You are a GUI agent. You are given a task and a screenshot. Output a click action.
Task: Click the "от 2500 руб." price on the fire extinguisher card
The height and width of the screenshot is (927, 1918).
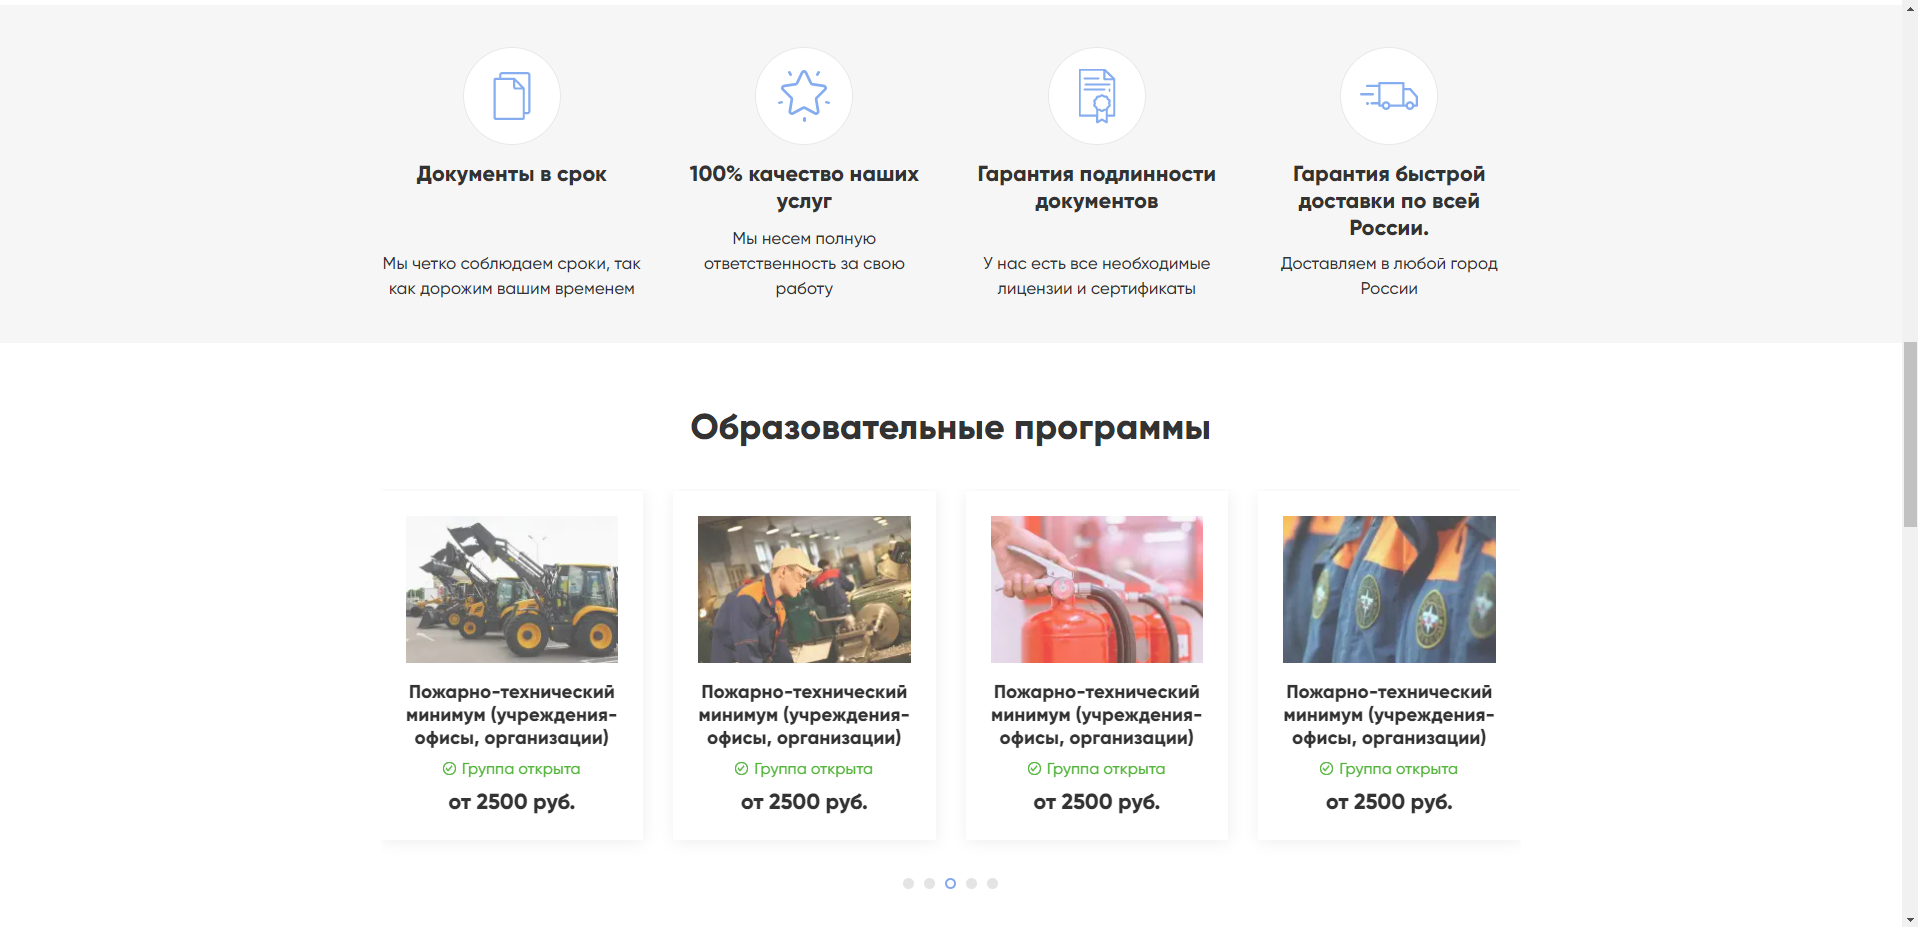tap(1097, 802)
